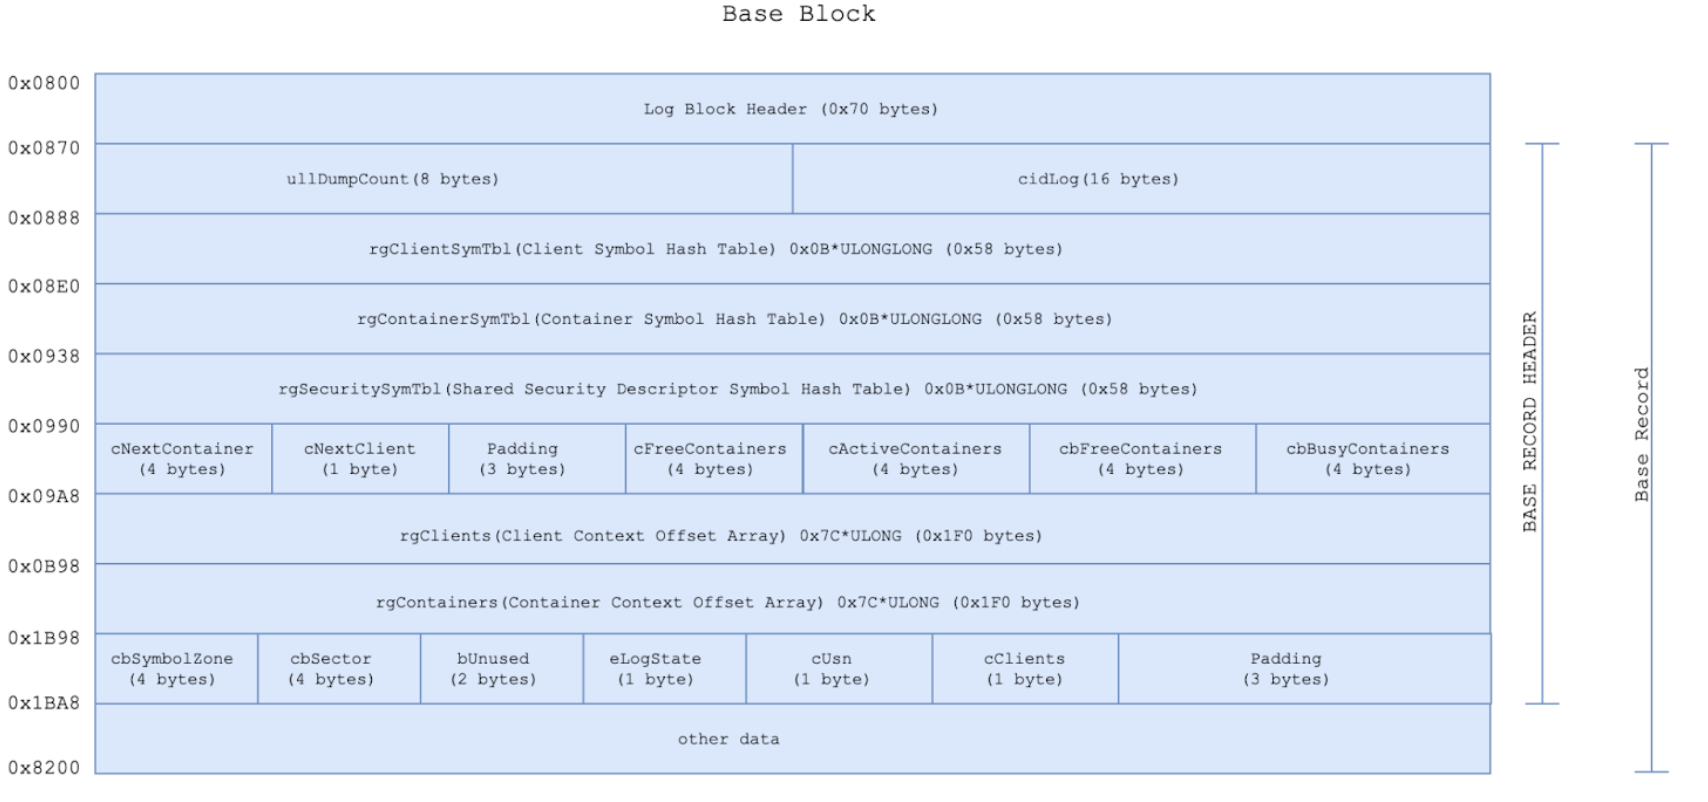
Task: Click the cClients (1 byte) cell
Action: (x=1025, y=668)
